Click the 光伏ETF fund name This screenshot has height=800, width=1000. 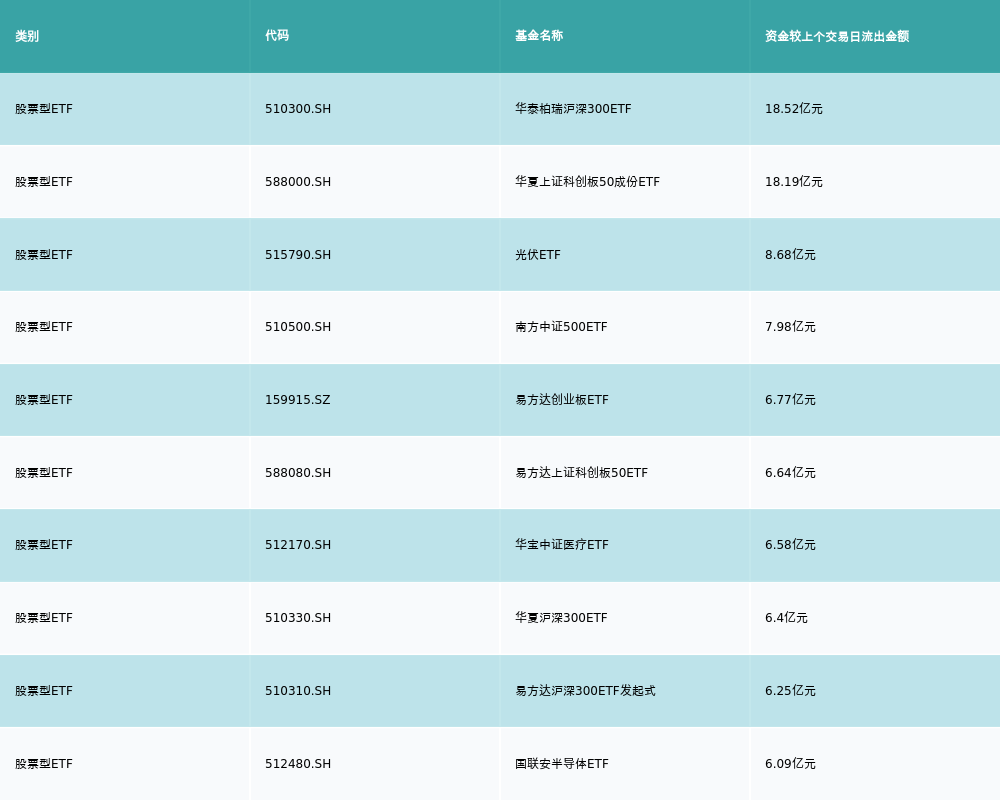click(x=538, y=255)
